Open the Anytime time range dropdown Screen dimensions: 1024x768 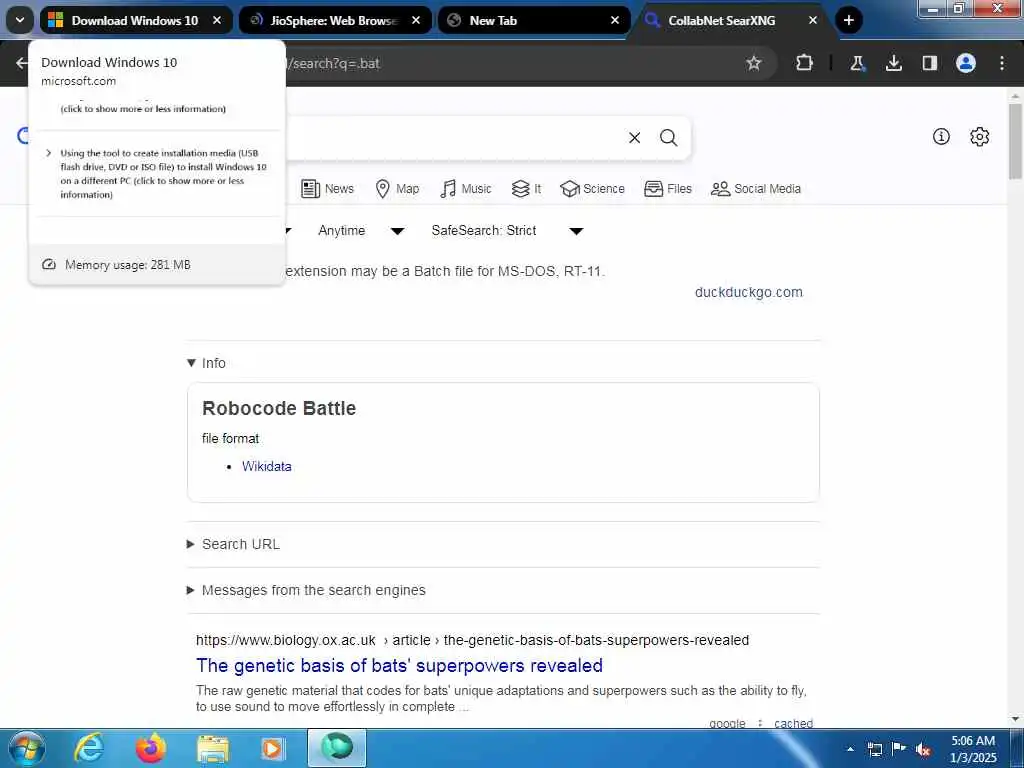pos(361,231)
